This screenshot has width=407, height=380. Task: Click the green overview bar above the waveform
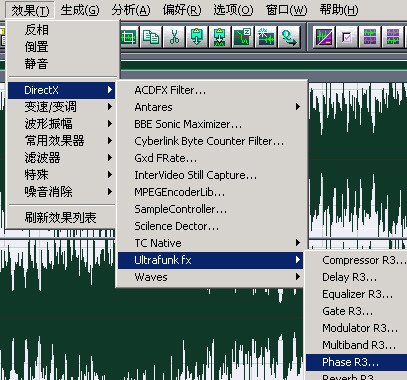[263, 65]
